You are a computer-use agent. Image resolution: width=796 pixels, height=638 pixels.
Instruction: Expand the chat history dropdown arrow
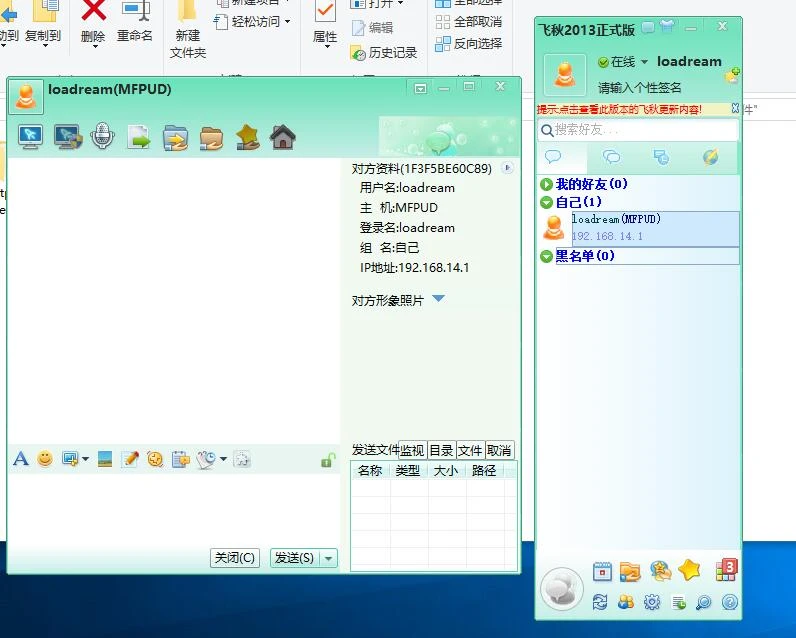click(223, 459)
